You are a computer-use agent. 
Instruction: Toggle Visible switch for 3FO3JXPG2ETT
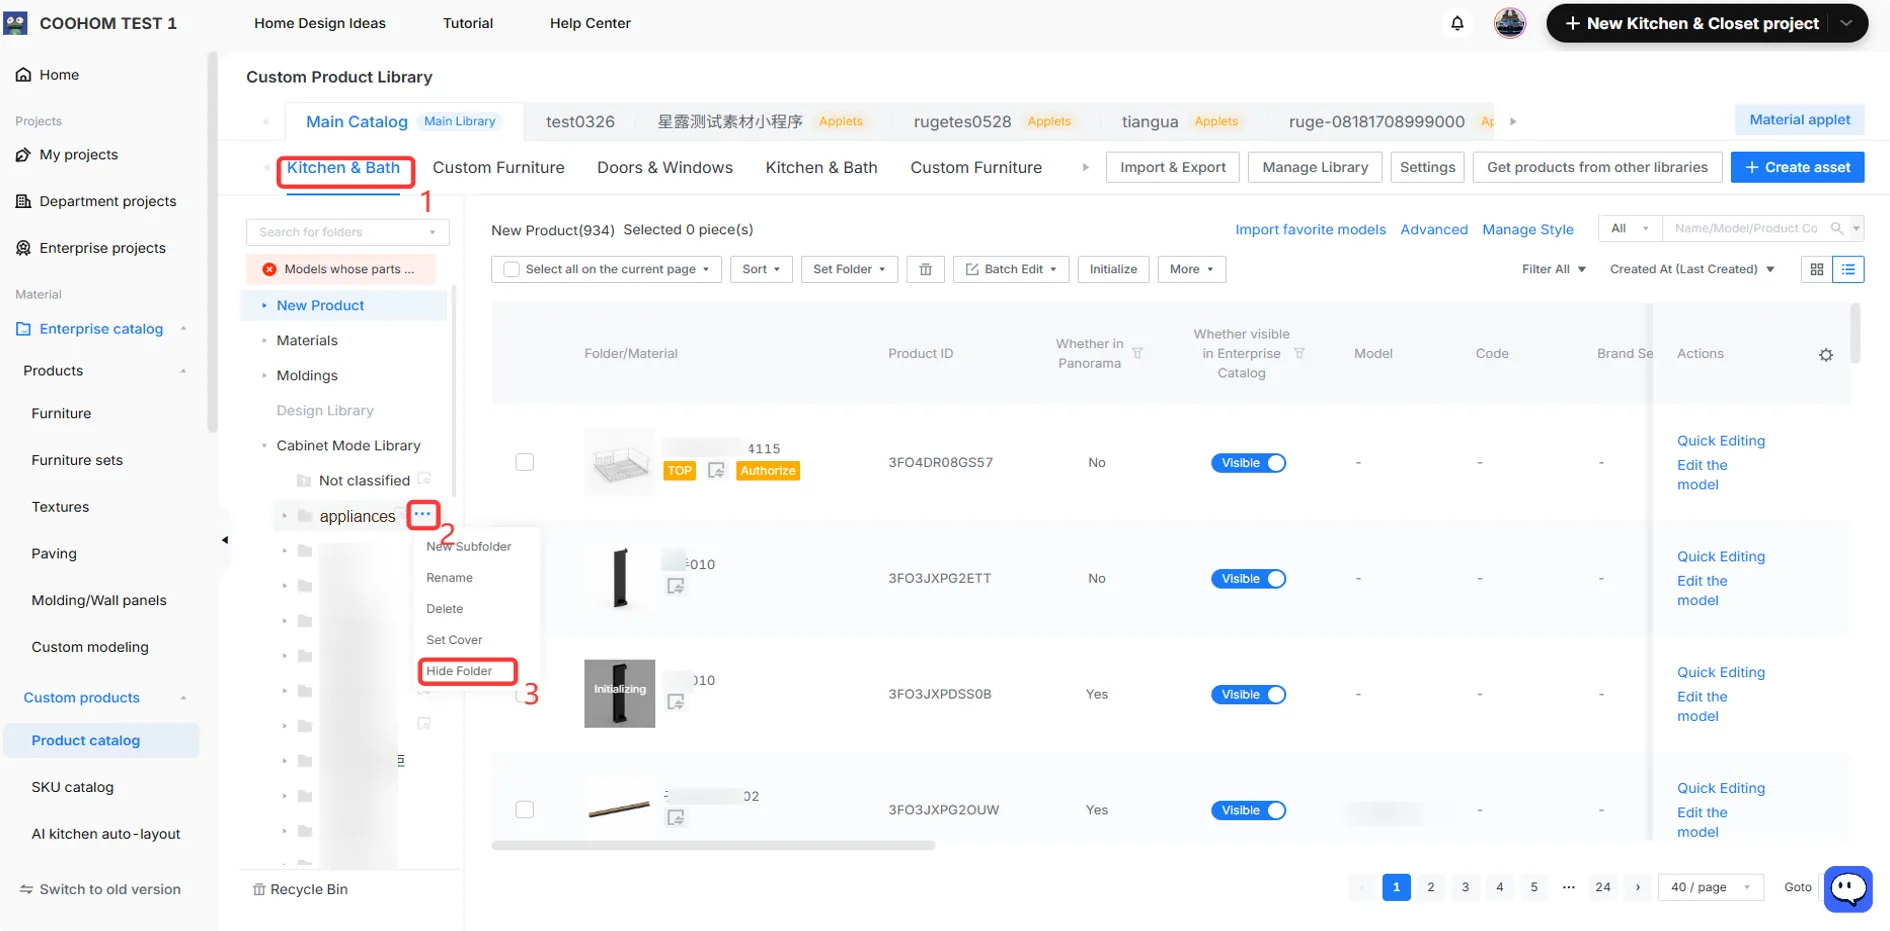[x=1248, y=579]
